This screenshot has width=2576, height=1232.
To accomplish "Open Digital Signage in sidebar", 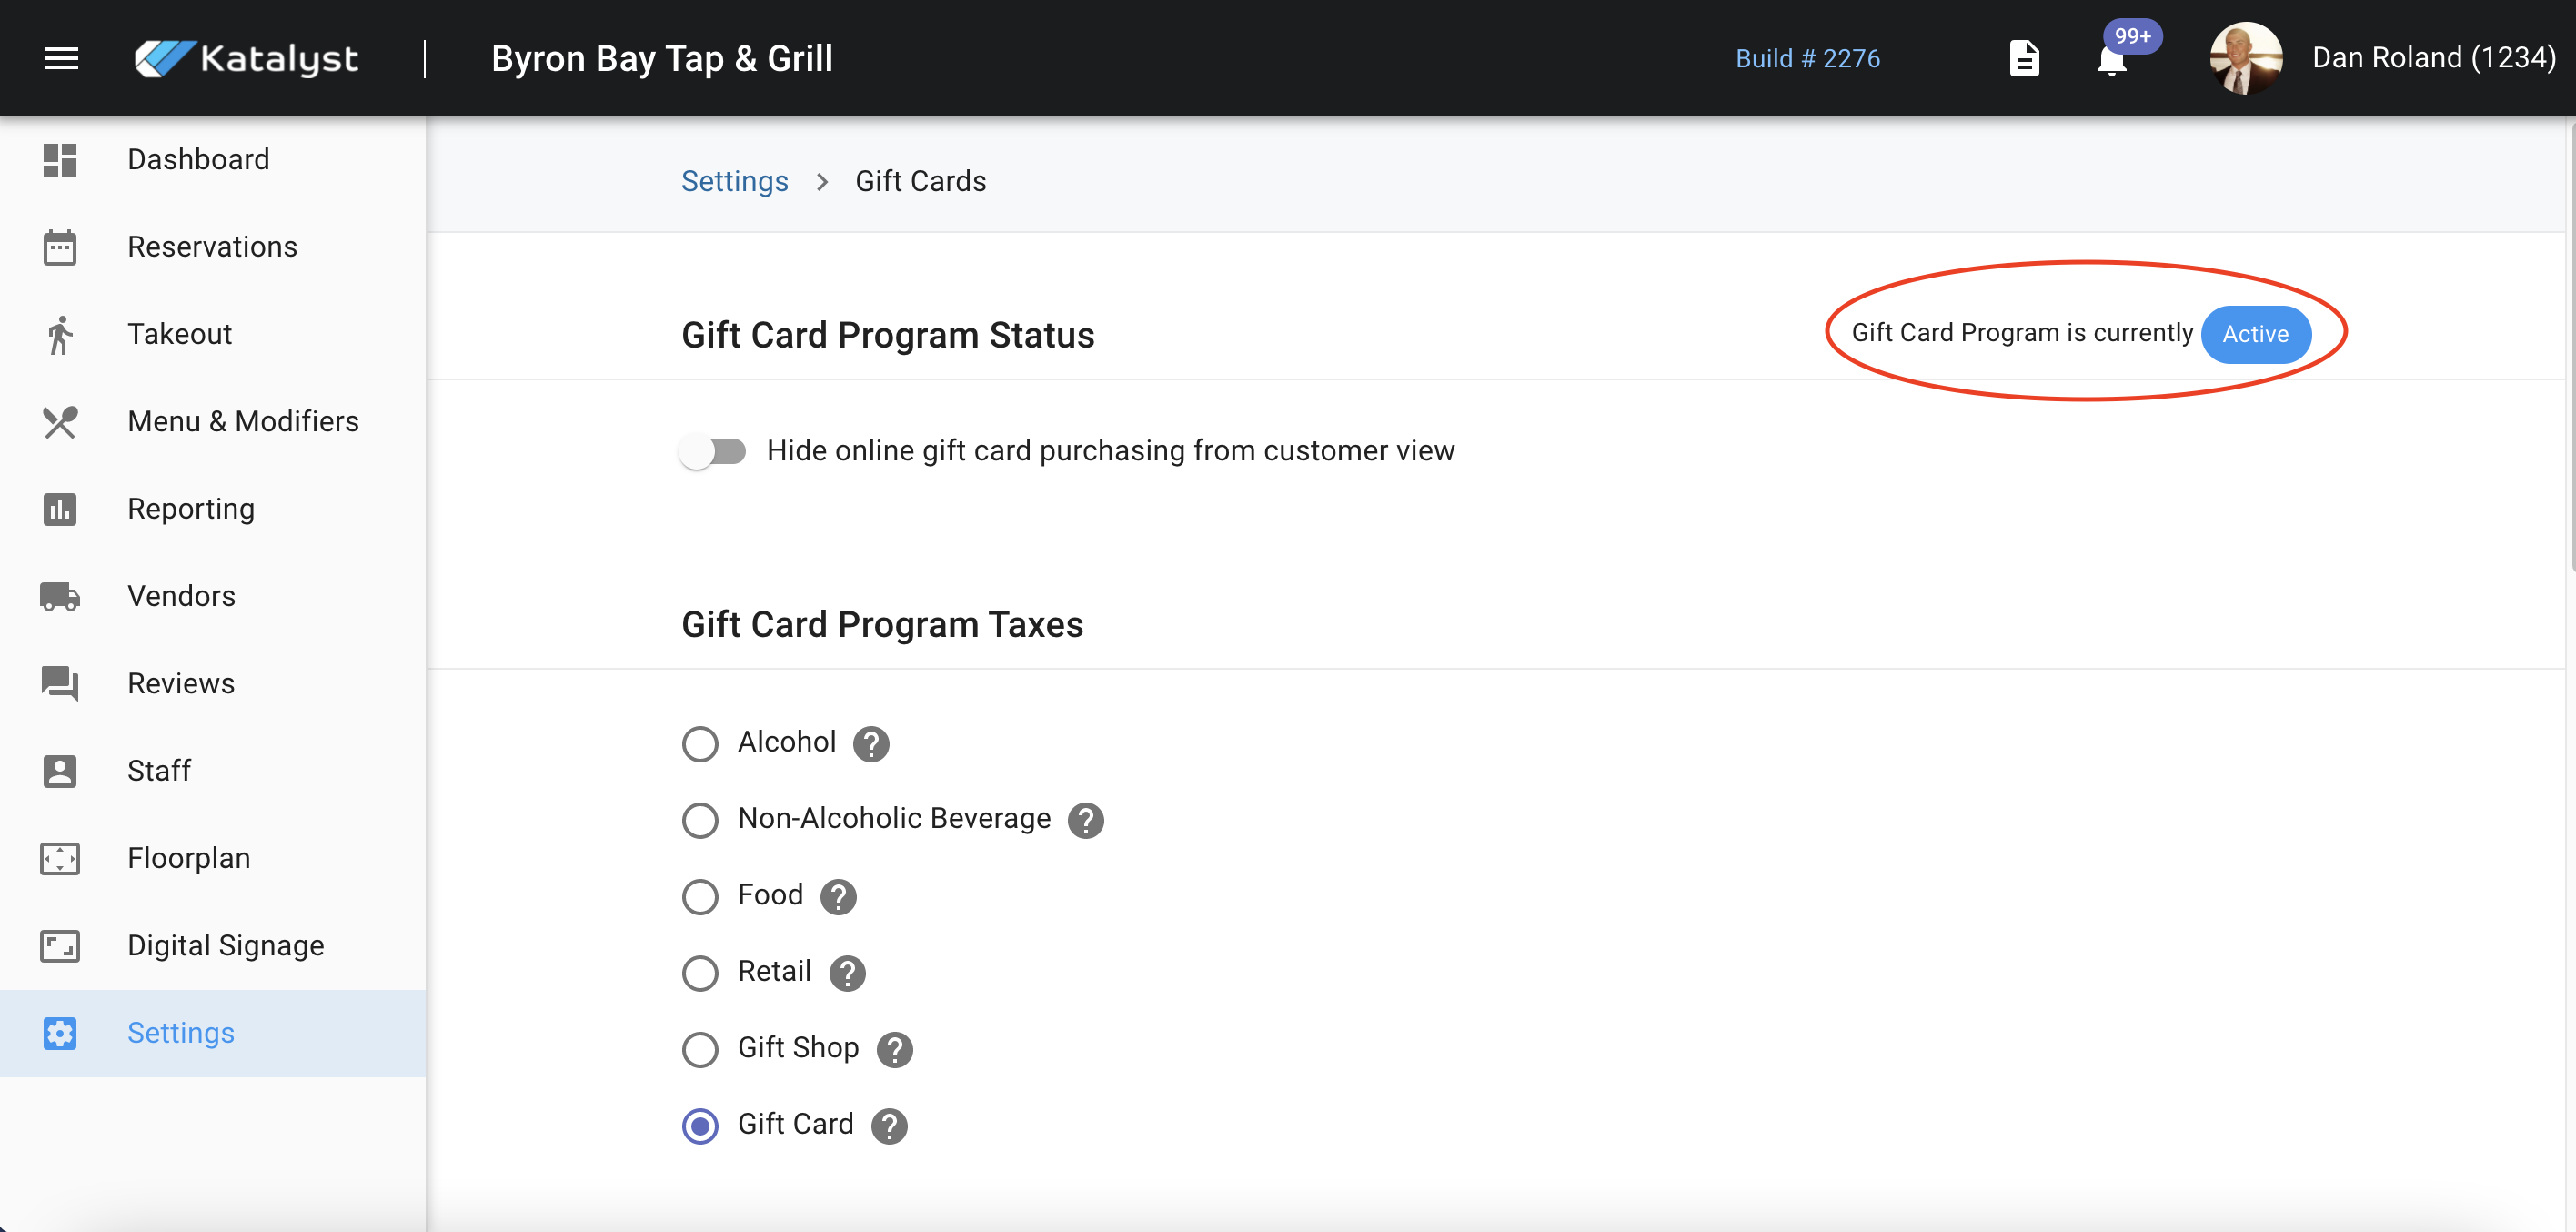I will pos(225,945).
